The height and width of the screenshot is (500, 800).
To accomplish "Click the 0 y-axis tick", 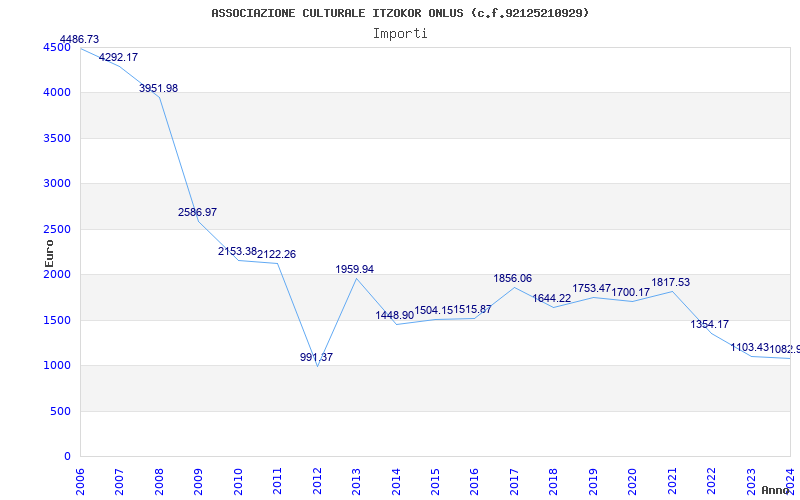I will point(67,457).
